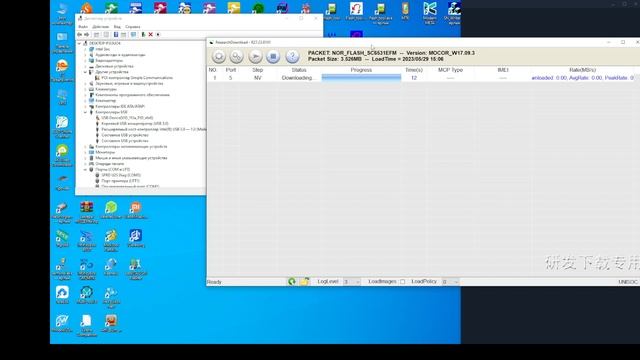The width and height of the screenshot is (640, 360).
Task: Expand the Видеоадаптеры category
Action: tap(86, 60)
